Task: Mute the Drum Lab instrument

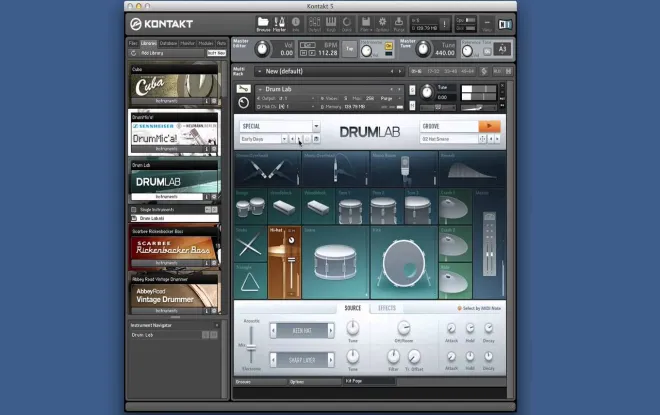Action: [x=412, y=106]
